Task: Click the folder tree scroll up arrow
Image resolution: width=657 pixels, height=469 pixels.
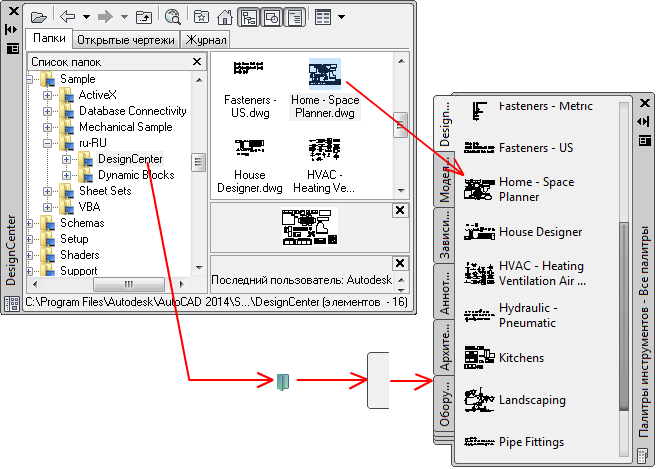Action: [199, 79]
